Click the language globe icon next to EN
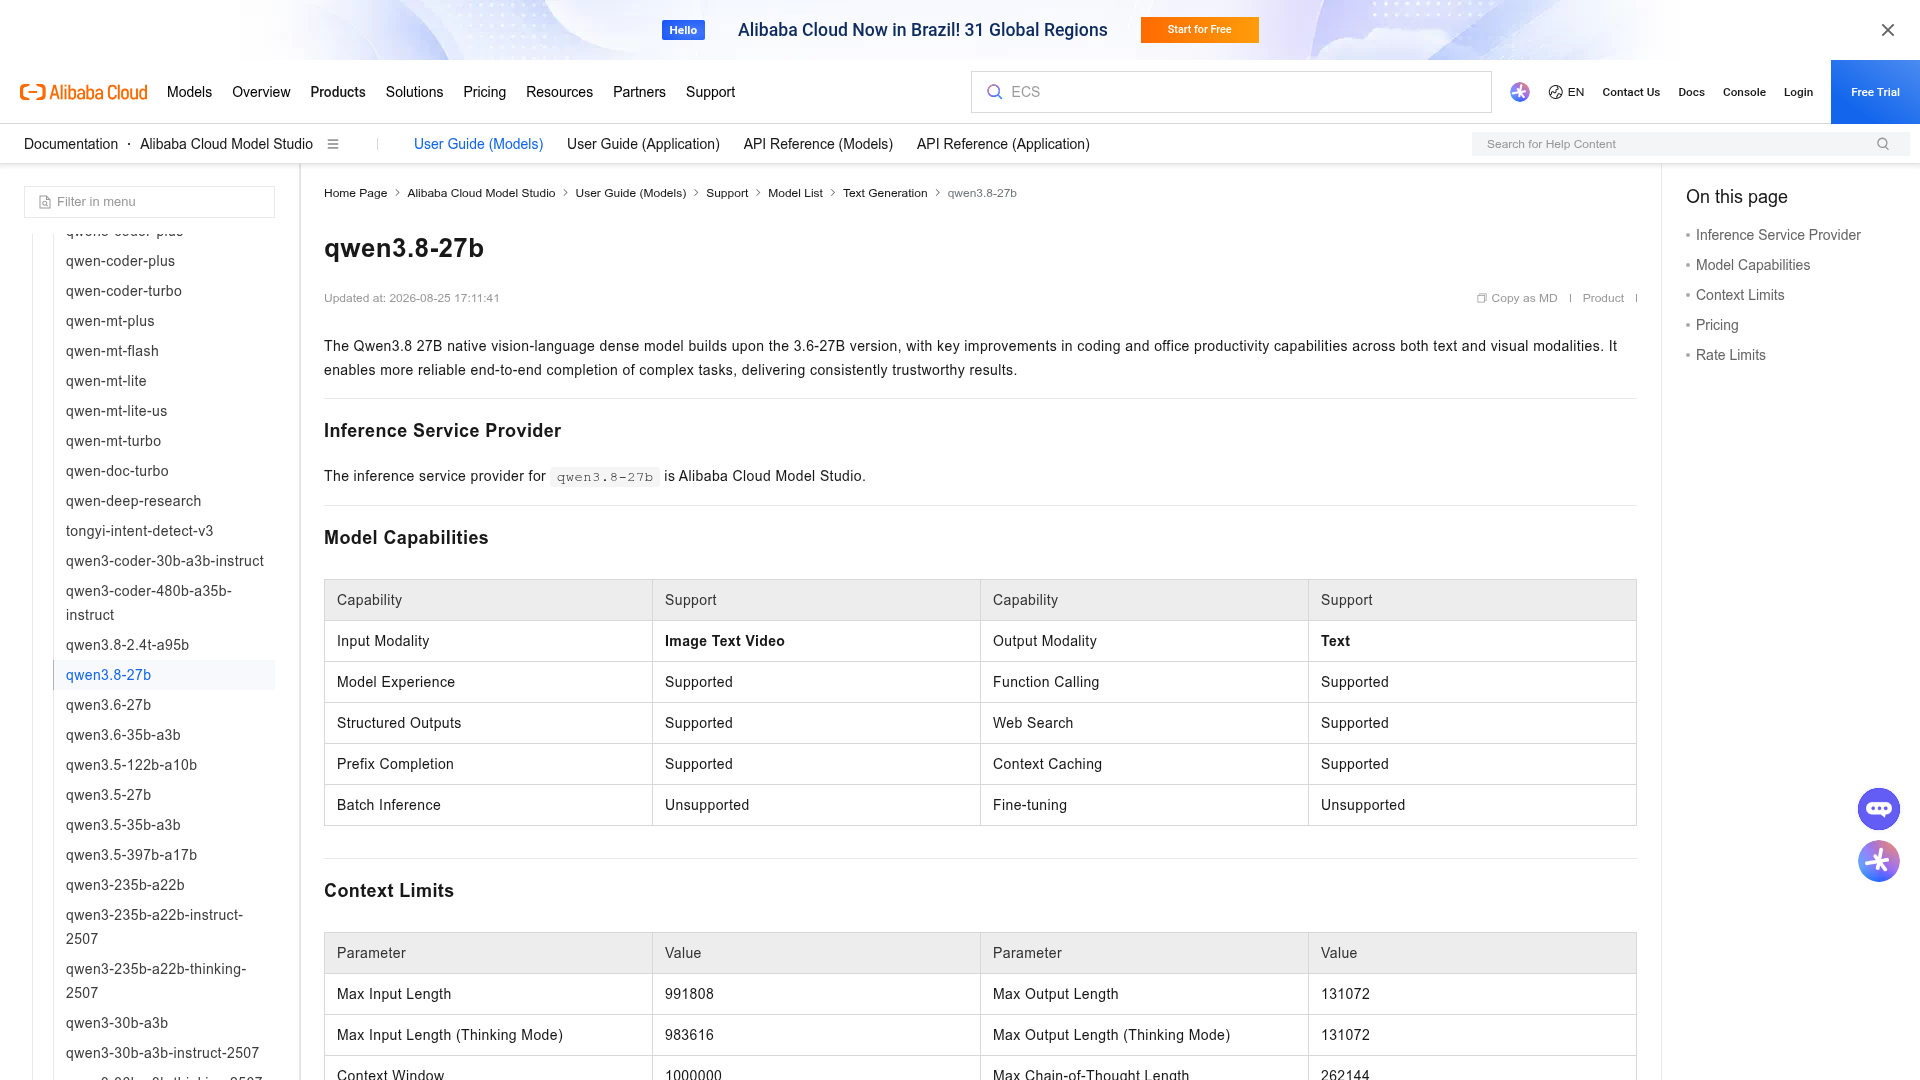Screen dimensions: 1920x1080 point(1556,92)
